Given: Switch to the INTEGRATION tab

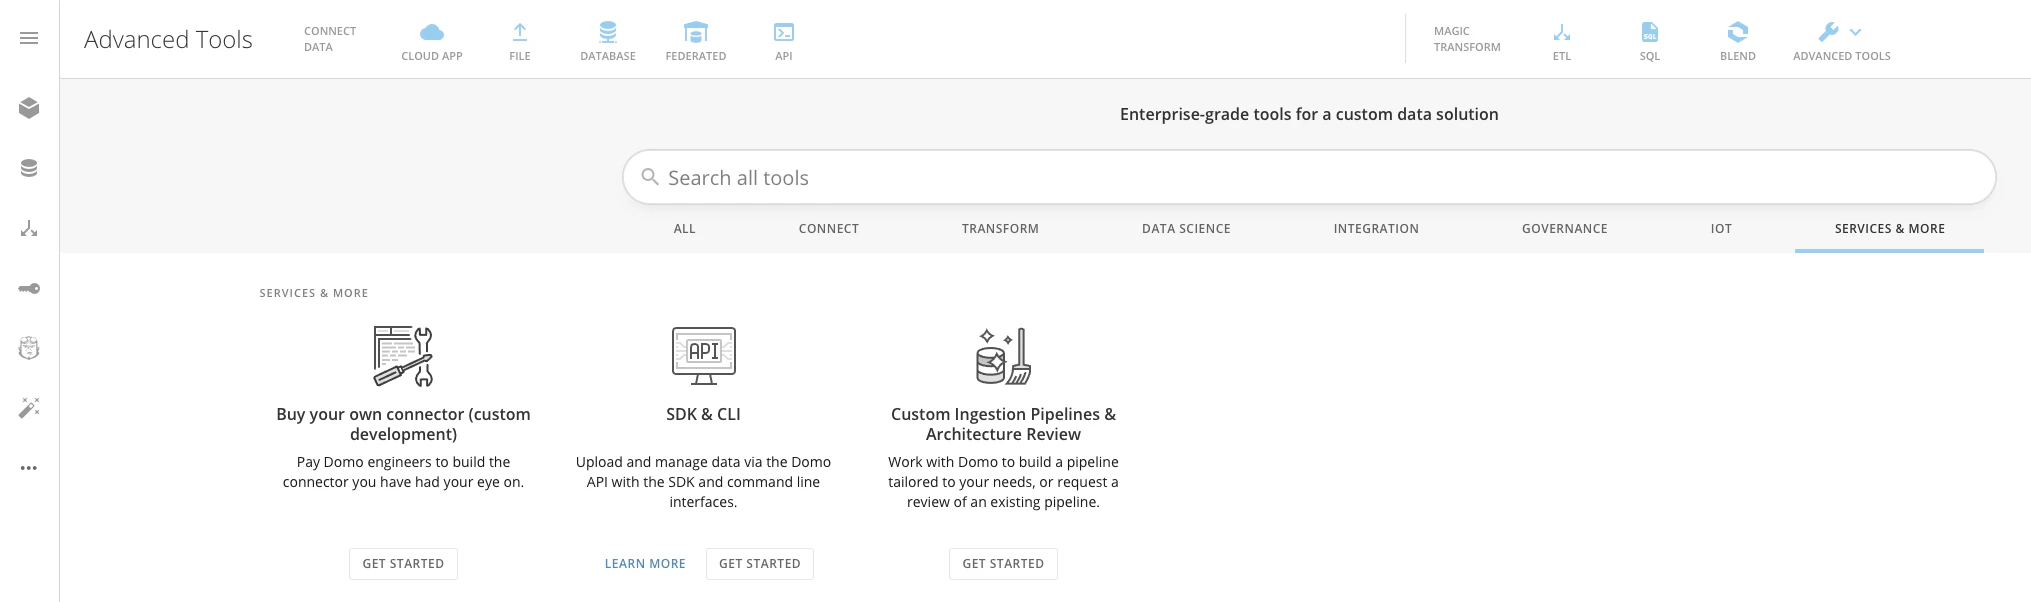Looking at the screenshot, I should coord(1376,229).
